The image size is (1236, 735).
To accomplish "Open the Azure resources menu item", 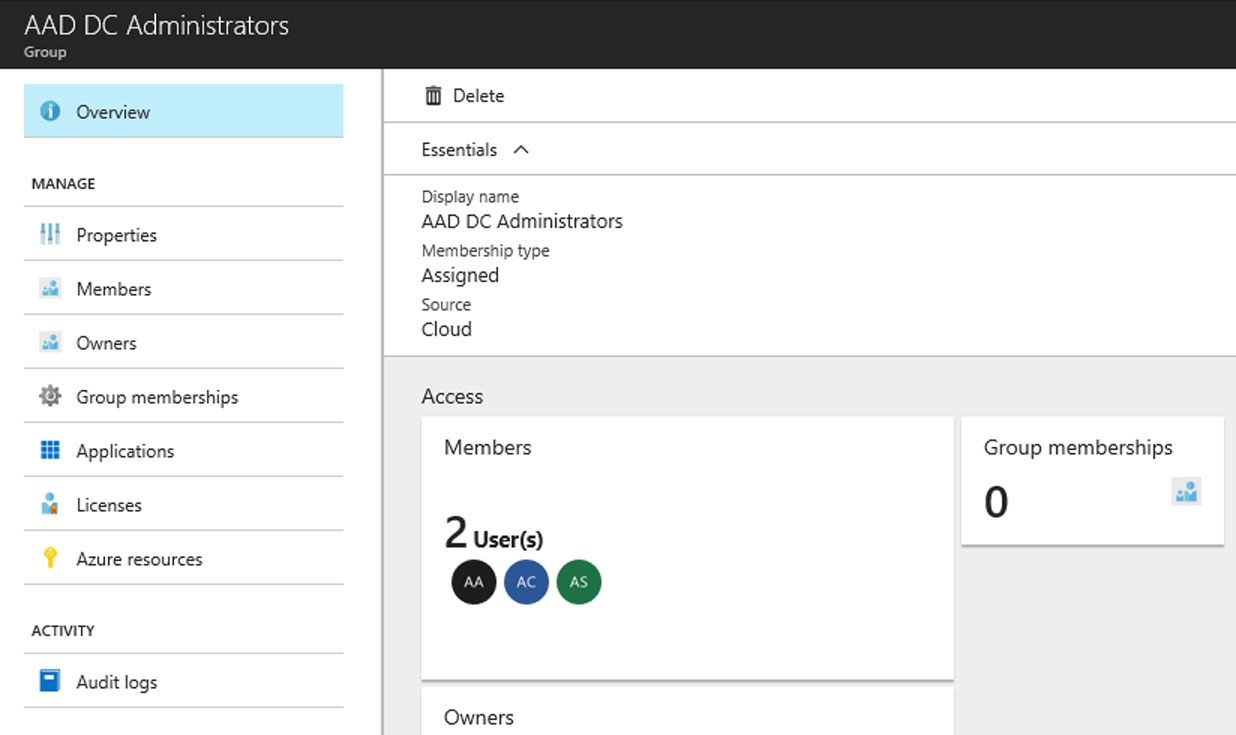I will point(184,558).
